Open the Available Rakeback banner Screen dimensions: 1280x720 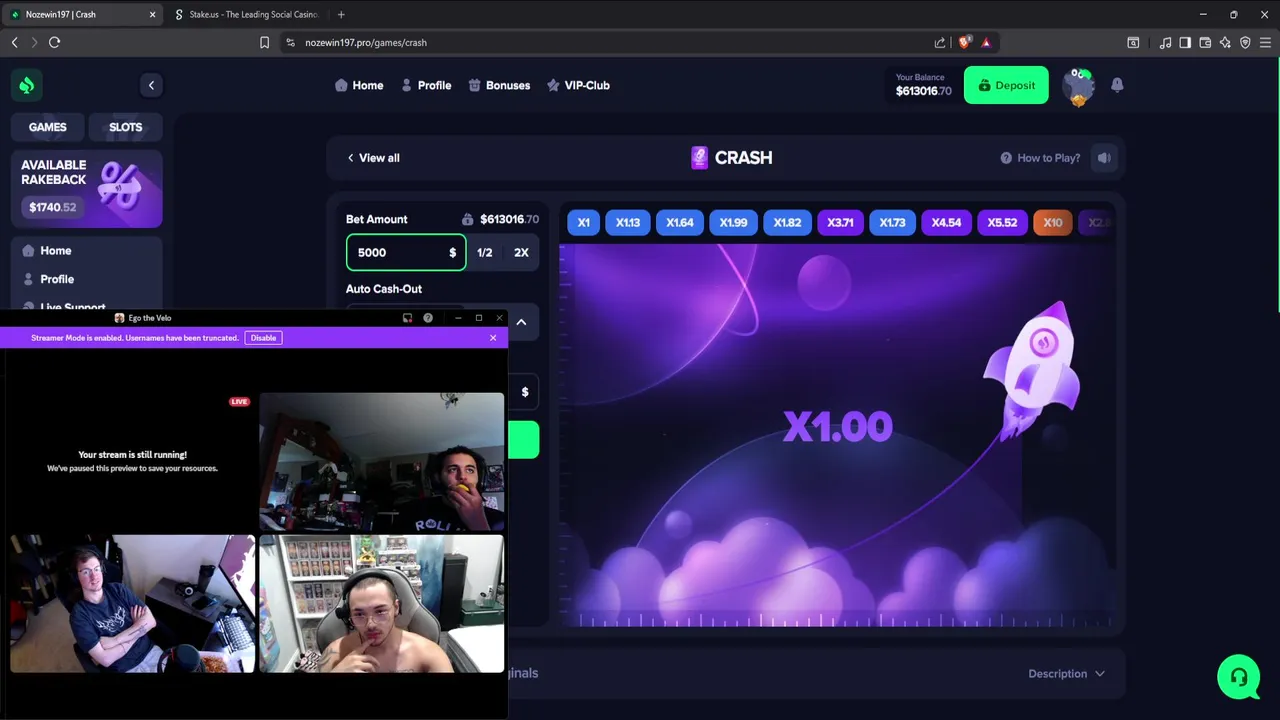[87, 188]
